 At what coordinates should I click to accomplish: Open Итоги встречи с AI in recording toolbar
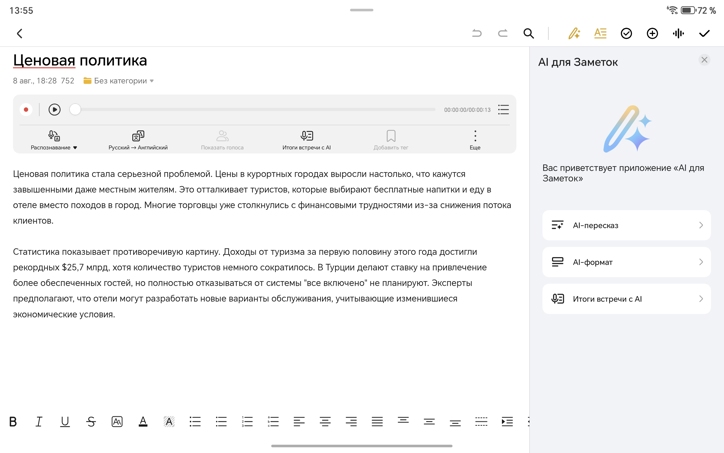pyautogui.click(x=306, y=140)
